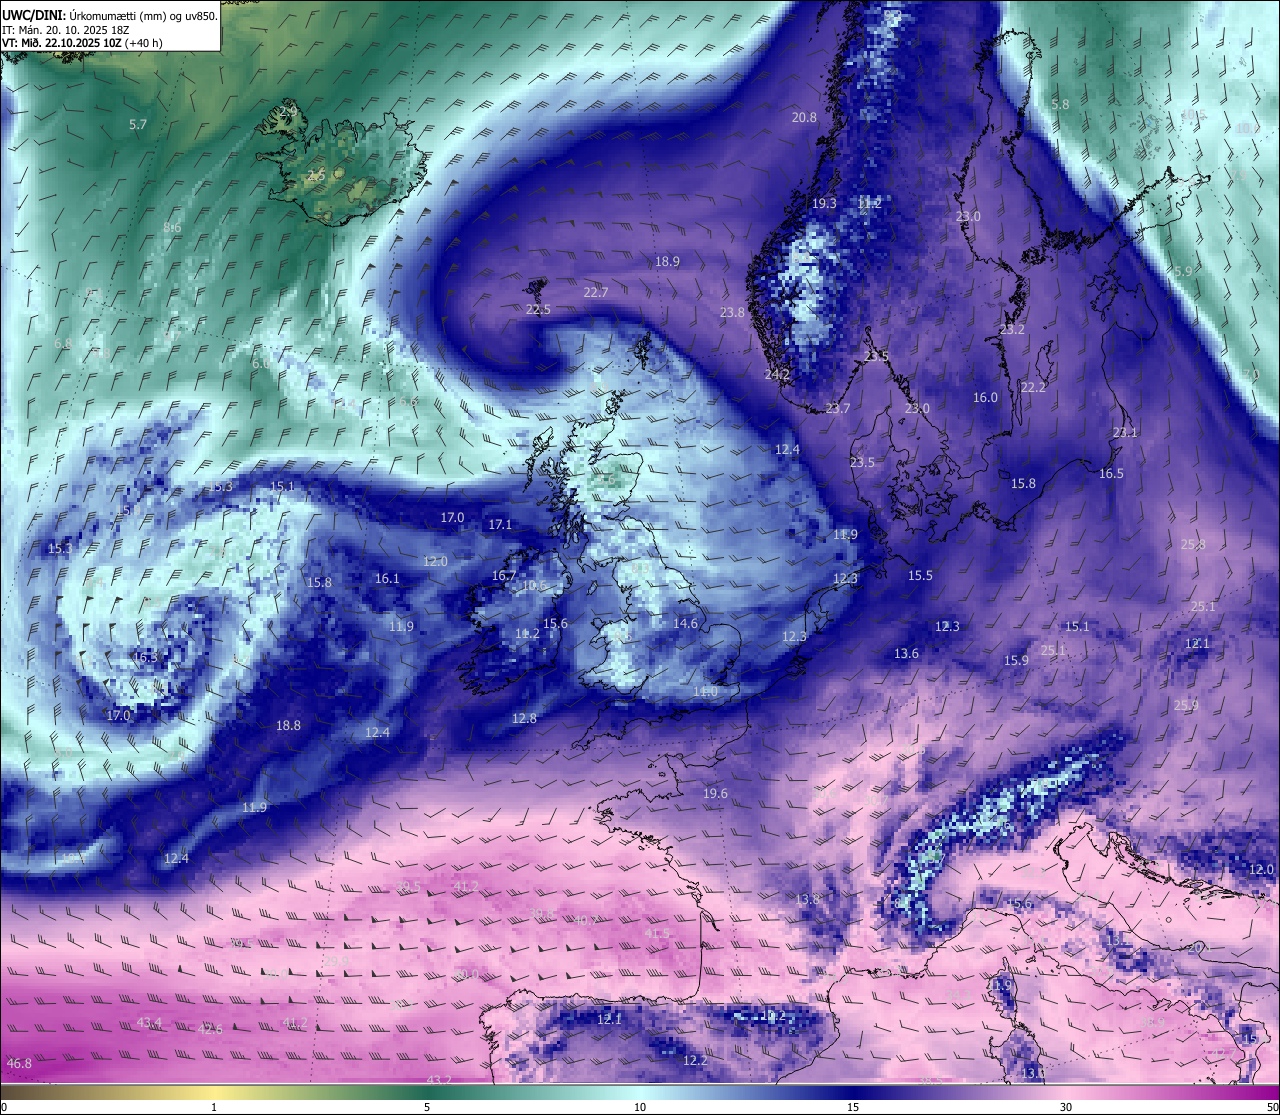Click the 22.5 value near the Faroes
The image size is (1280, 1115).
(538, 310)
